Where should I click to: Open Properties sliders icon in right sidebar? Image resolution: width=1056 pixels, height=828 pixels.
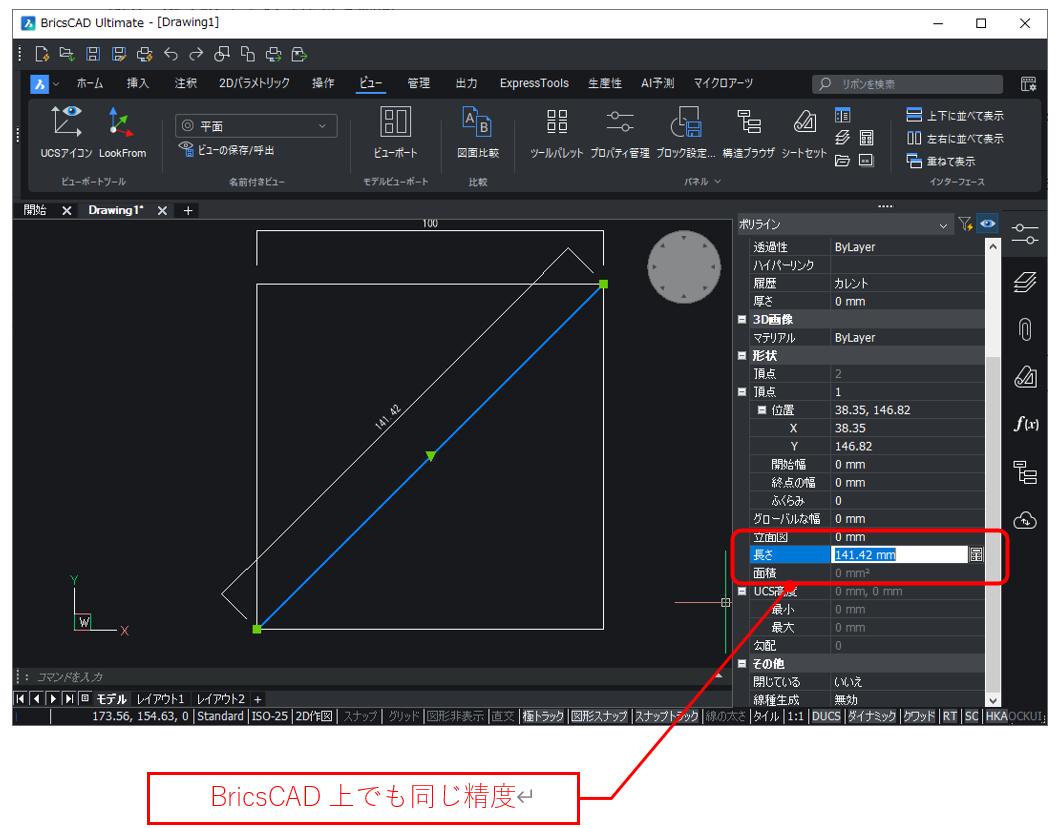1025,234
